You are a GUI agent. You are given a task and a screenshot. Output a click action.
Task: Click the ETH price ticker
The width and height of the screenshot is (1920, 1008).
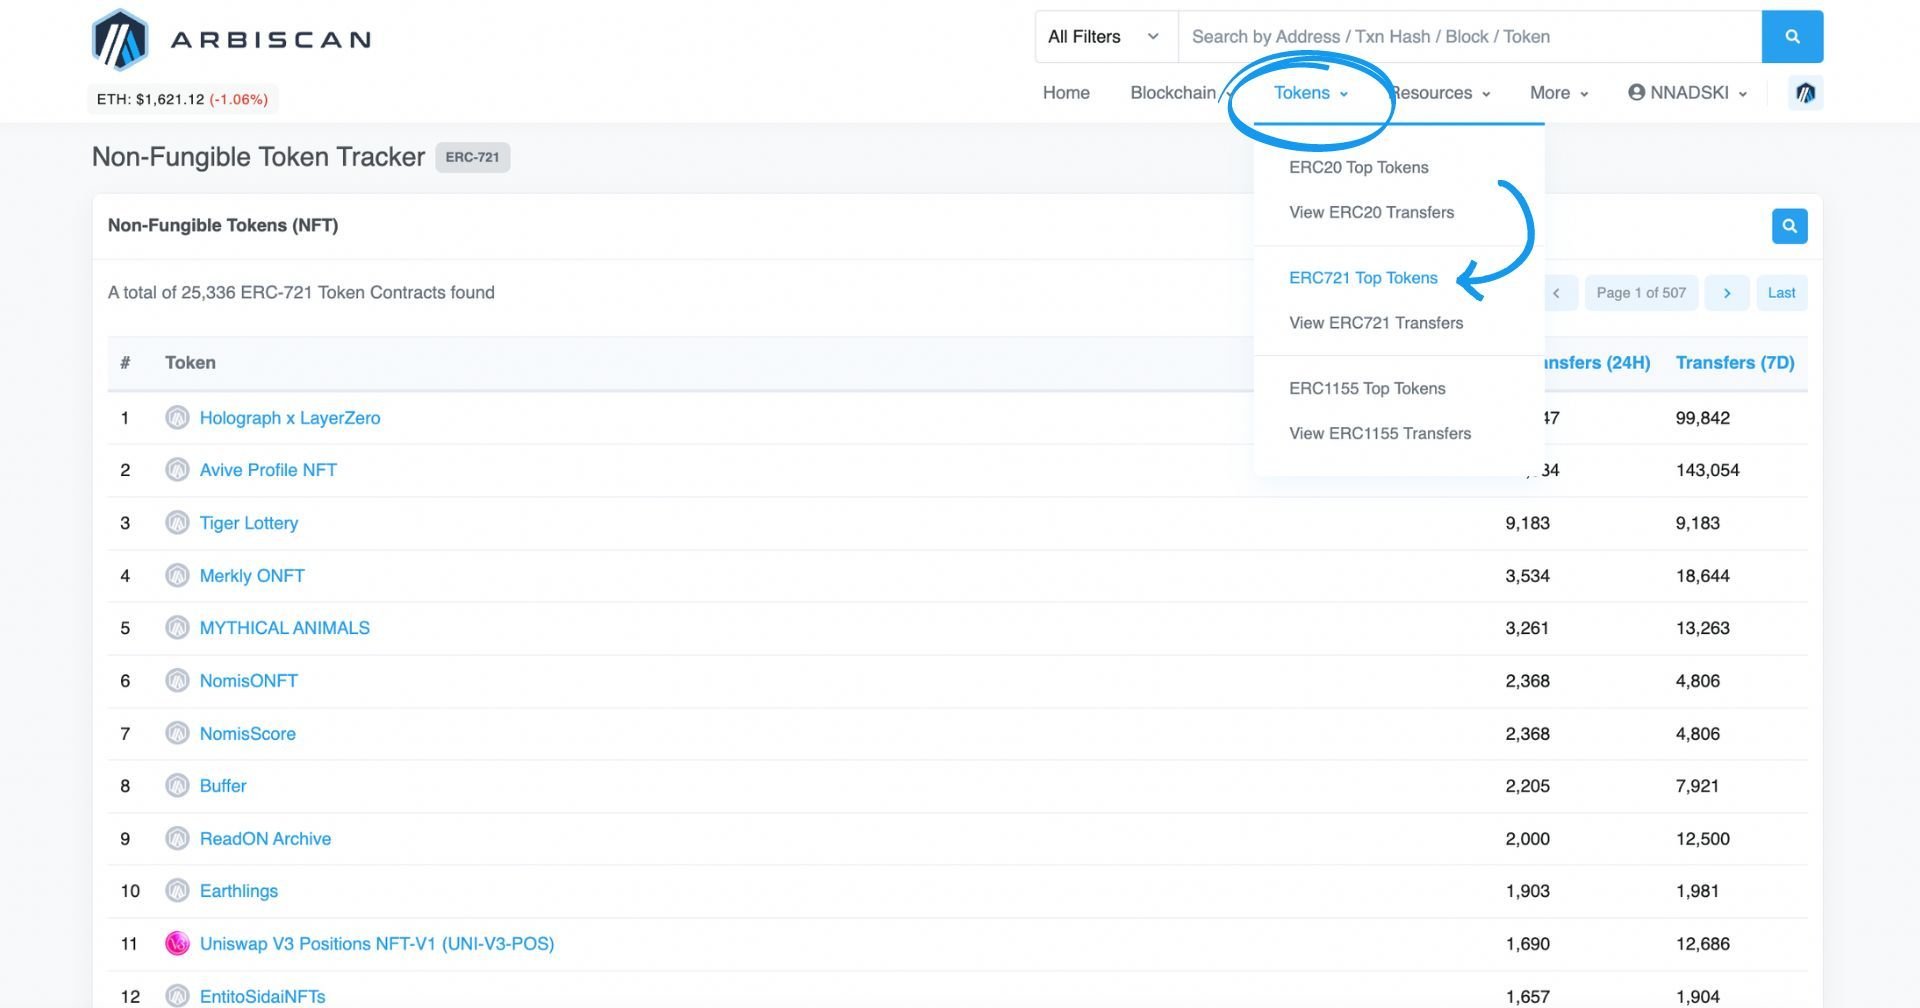(182, 99)
